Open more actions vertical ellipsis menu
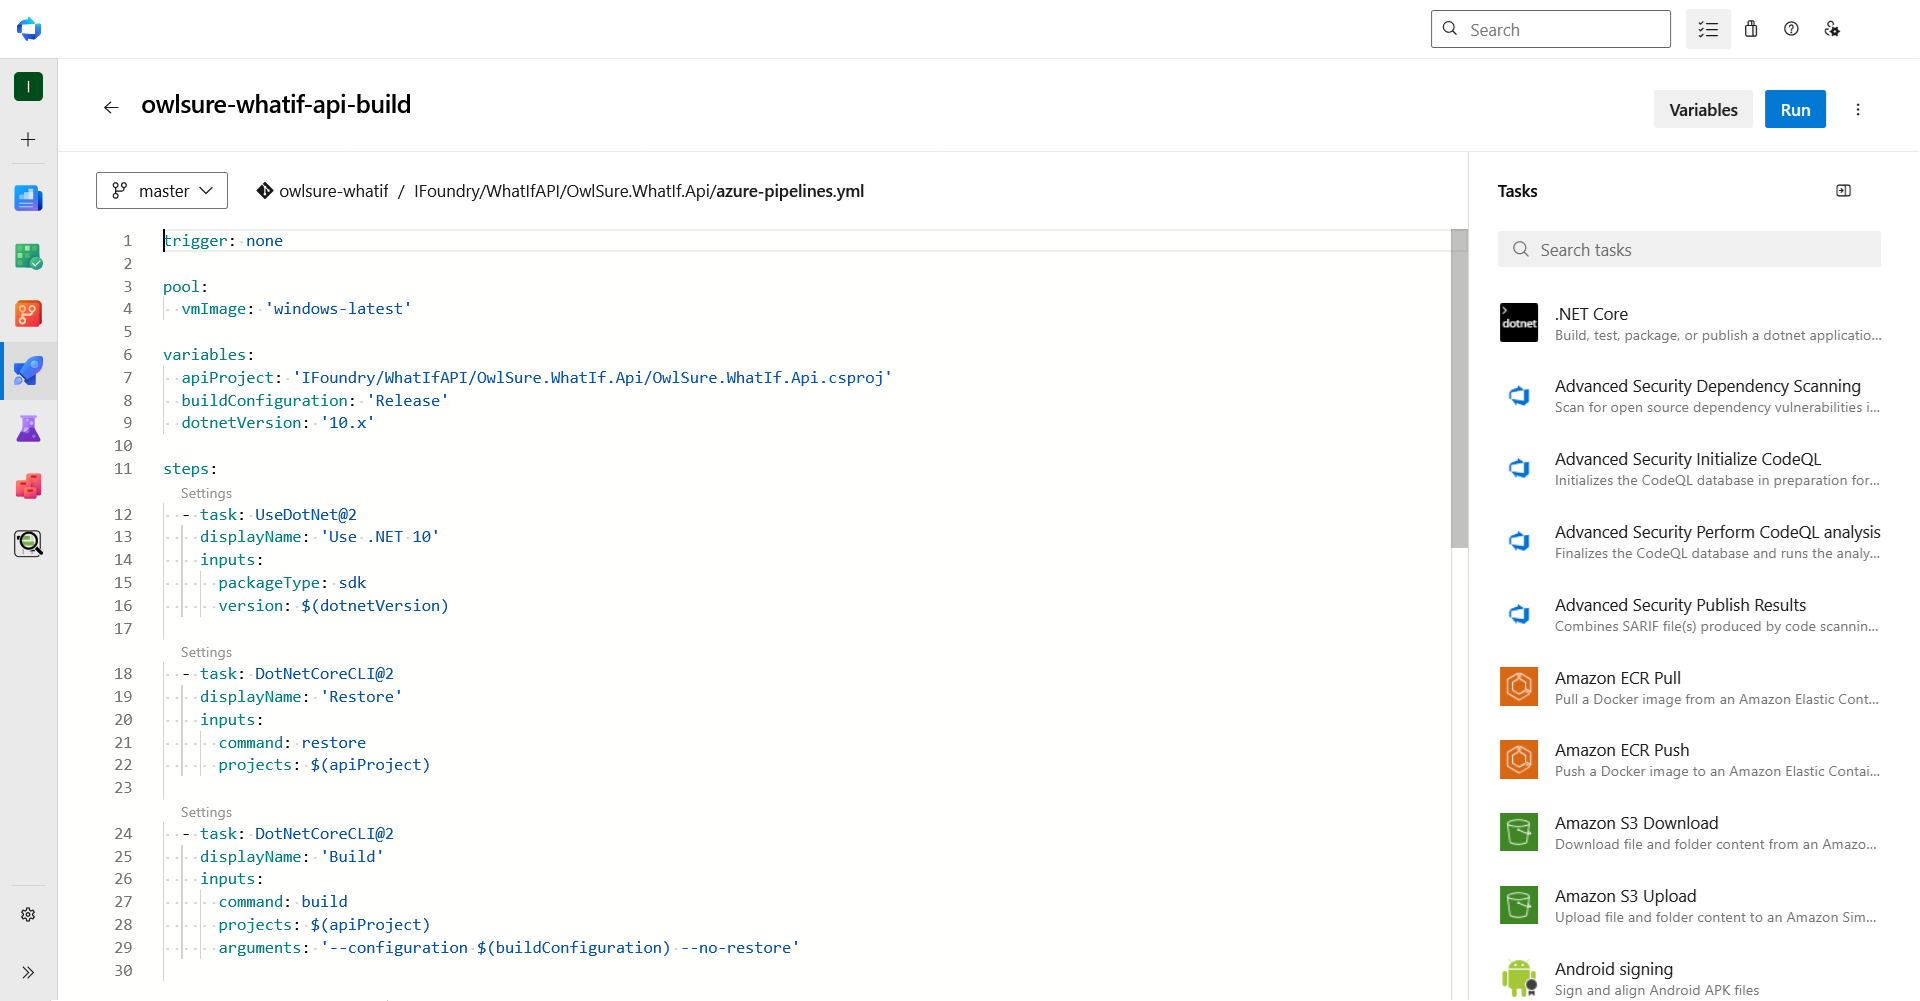The height and width of the screenshot is (1001, 1920). click(x=1858, y=110)
